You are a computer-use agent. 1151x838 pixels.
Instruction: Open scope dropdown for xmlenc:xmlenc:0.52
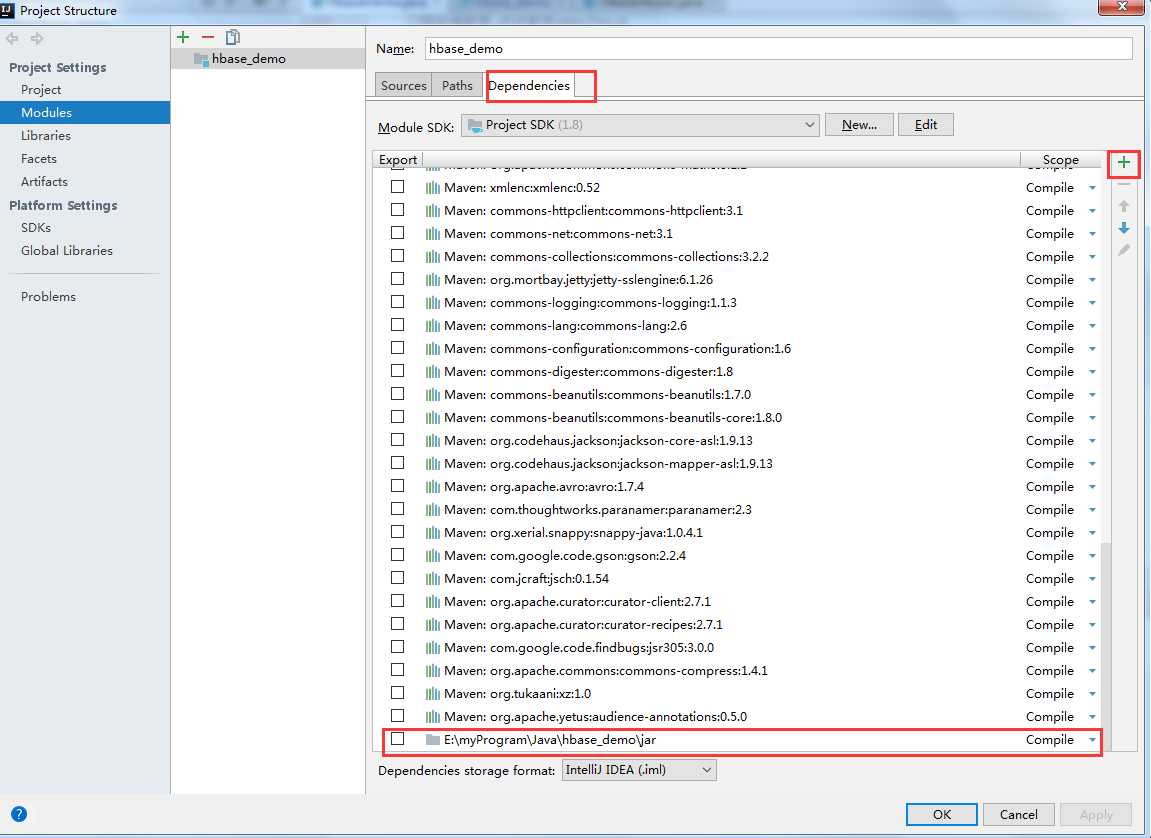coord(1092,189)
